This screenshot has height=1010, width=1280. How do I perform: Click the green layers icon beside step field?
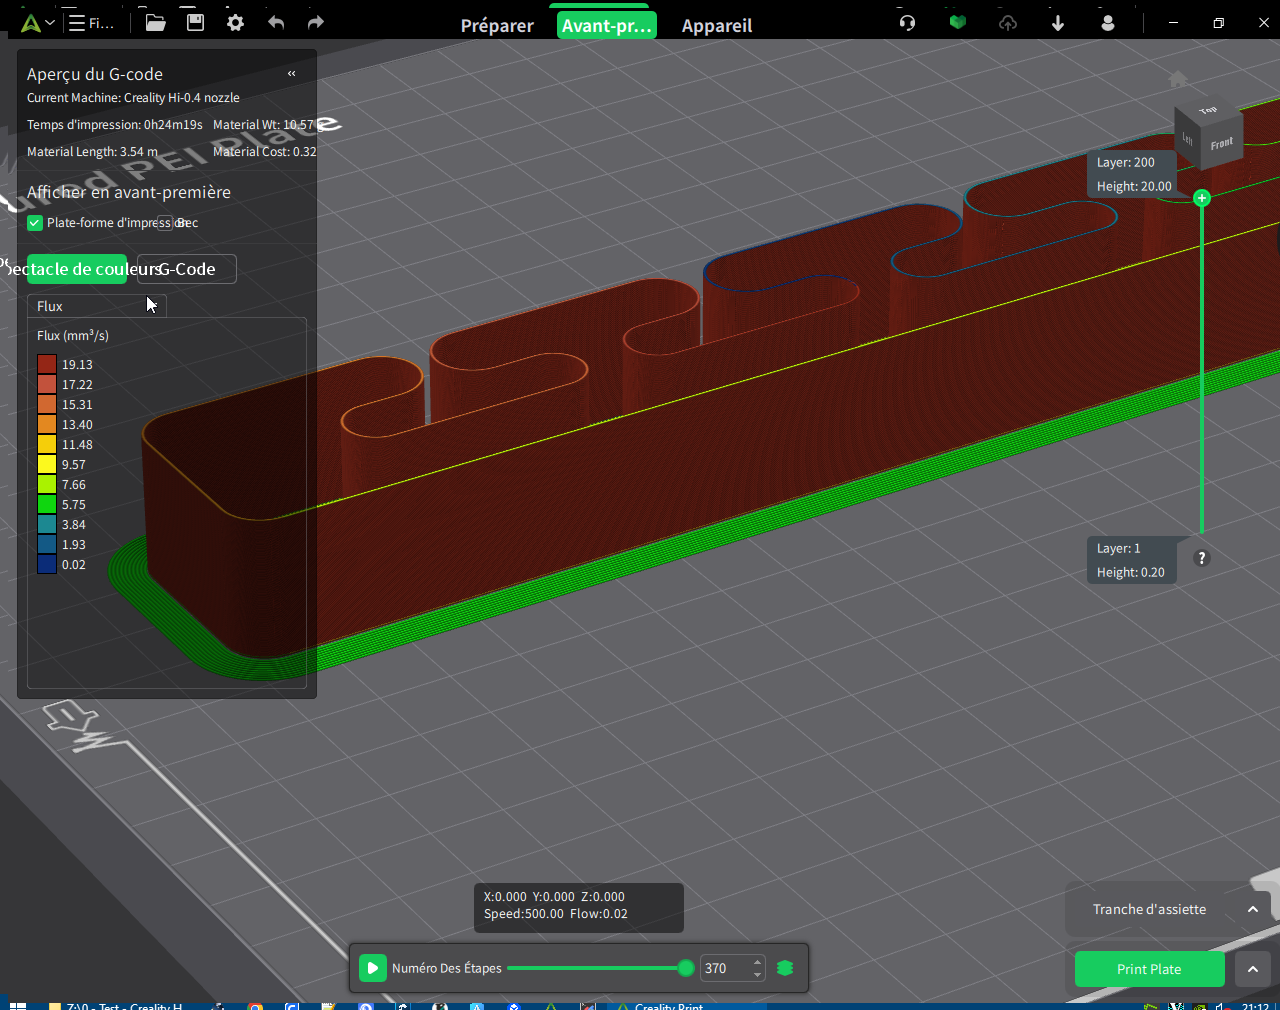[785, 968]
